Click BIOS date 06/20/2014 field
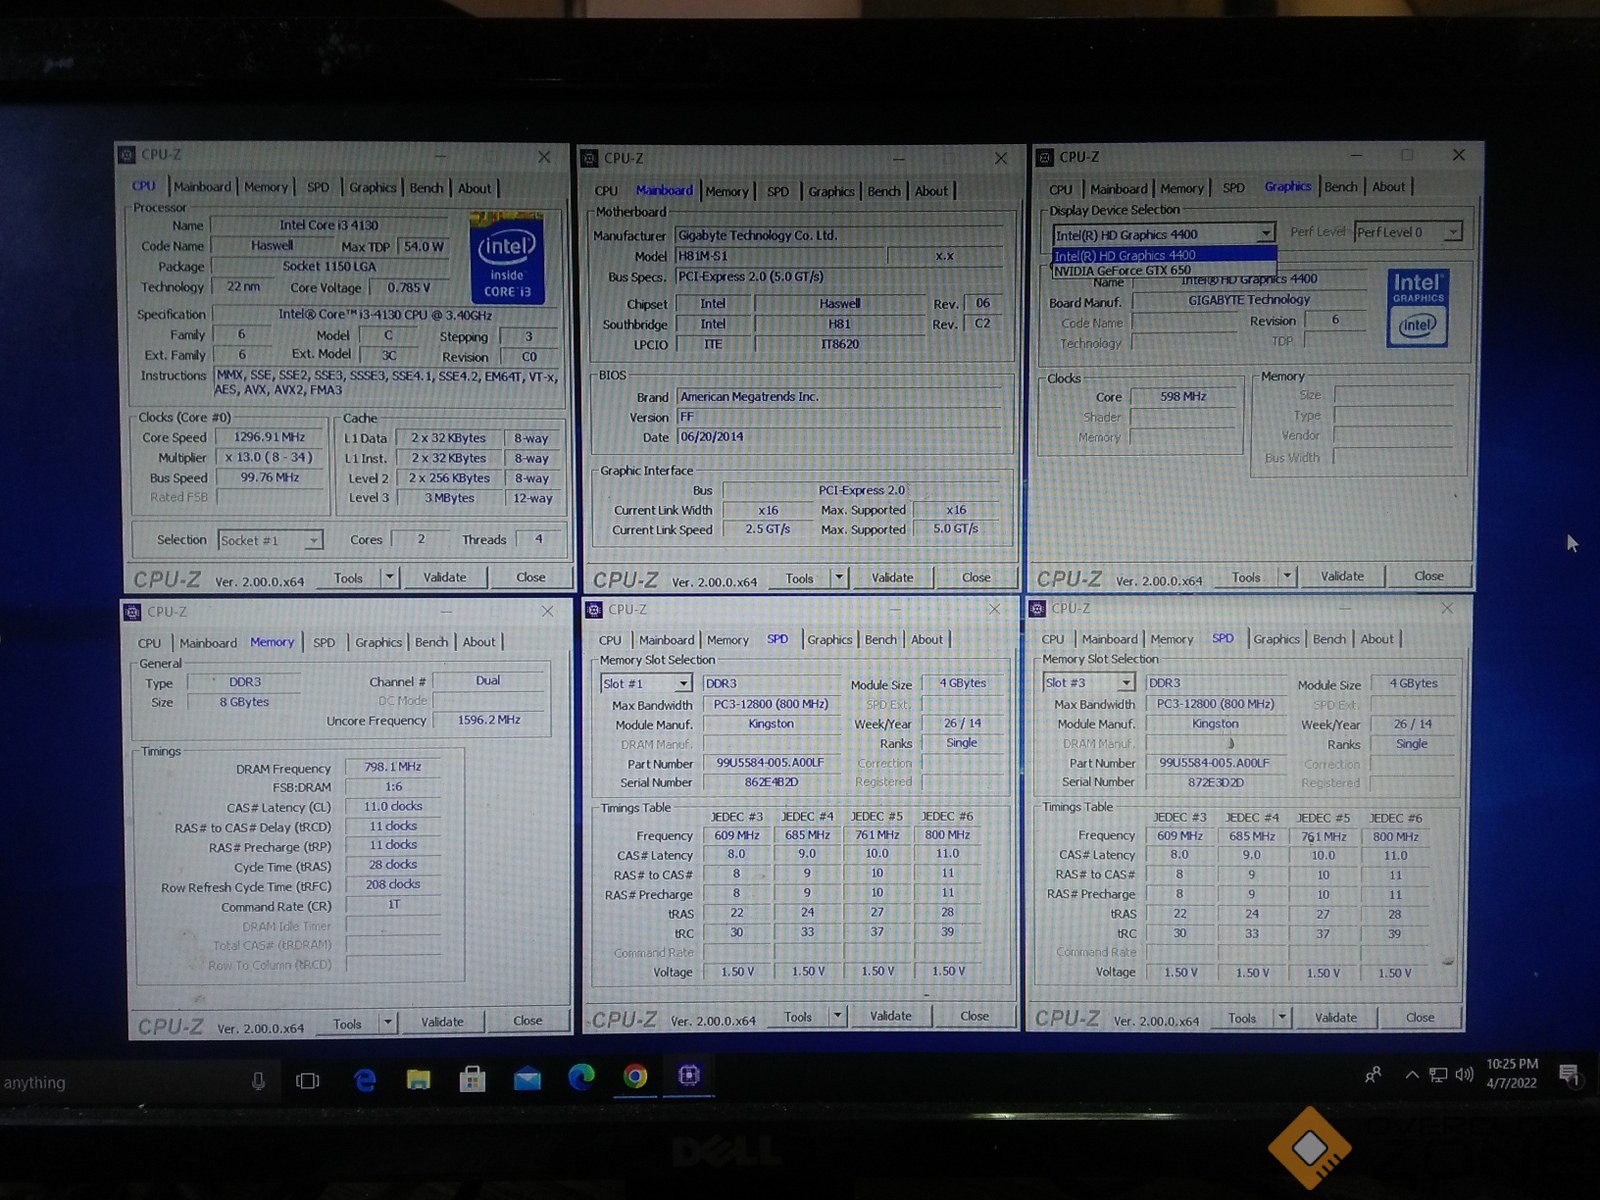 [838, 437]
